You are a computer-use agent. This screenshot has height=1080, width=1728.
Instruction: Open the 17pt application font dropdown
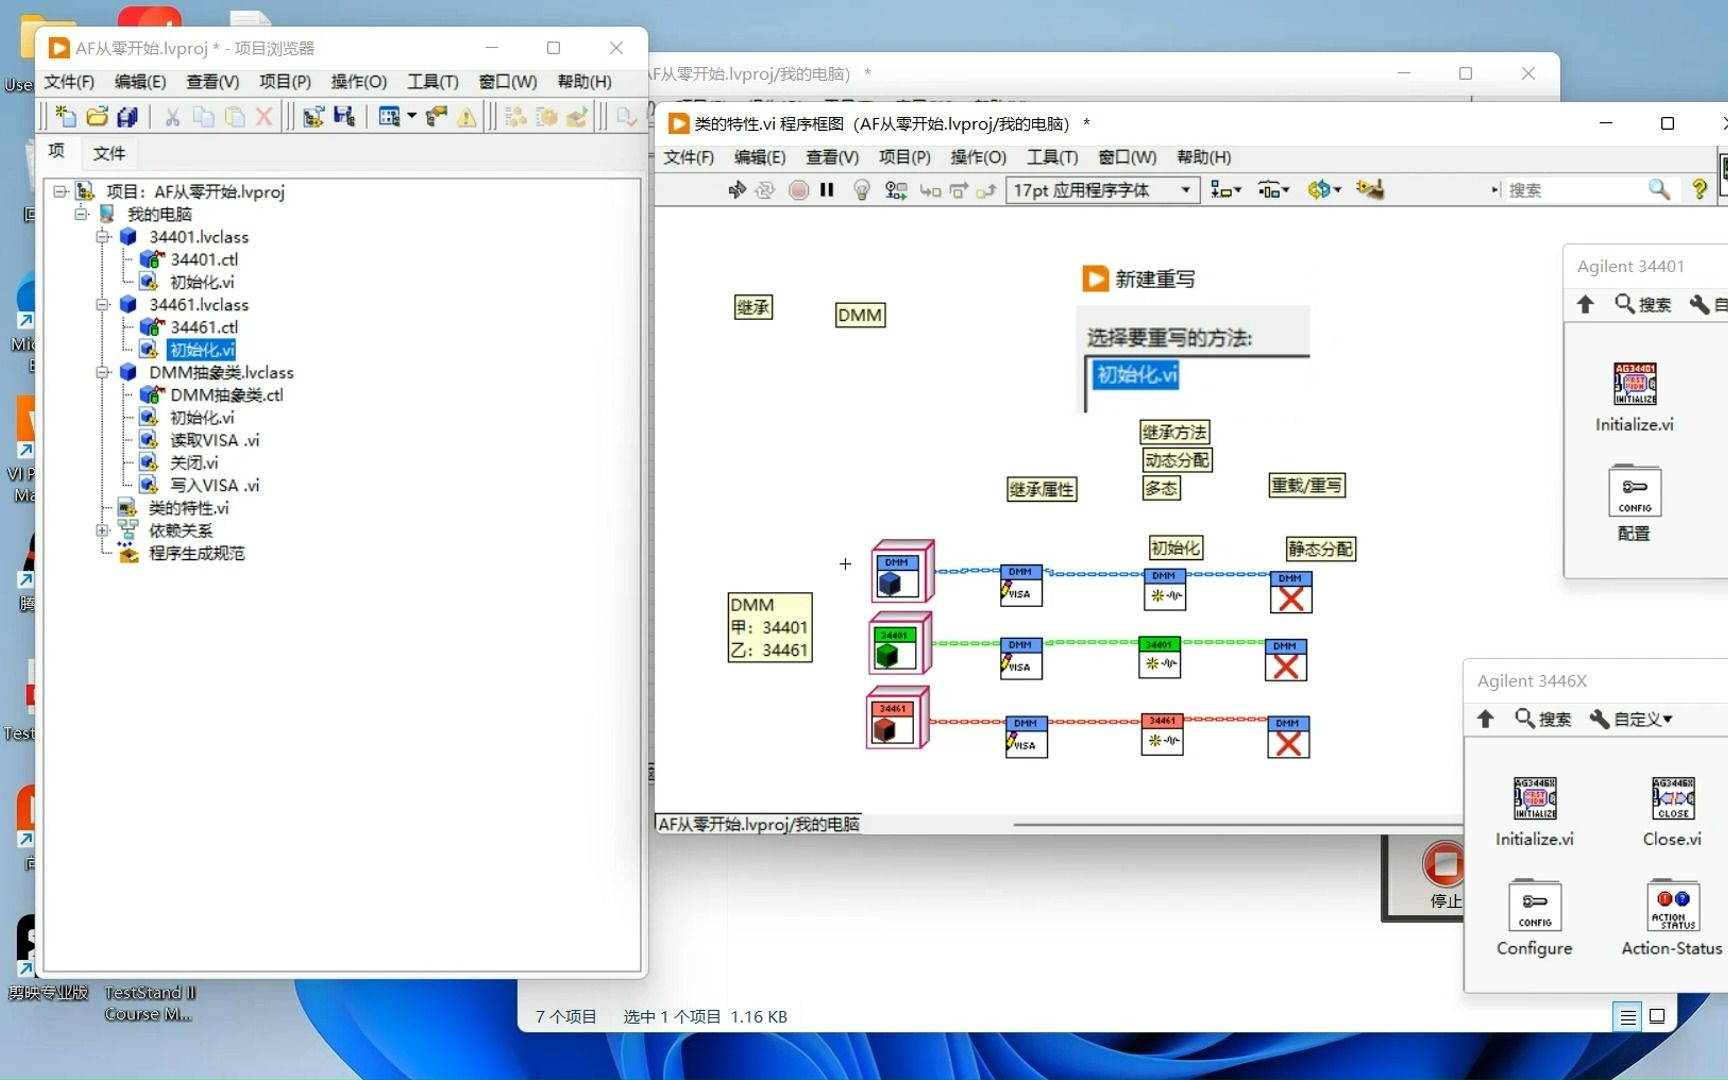pos(1103,190)
